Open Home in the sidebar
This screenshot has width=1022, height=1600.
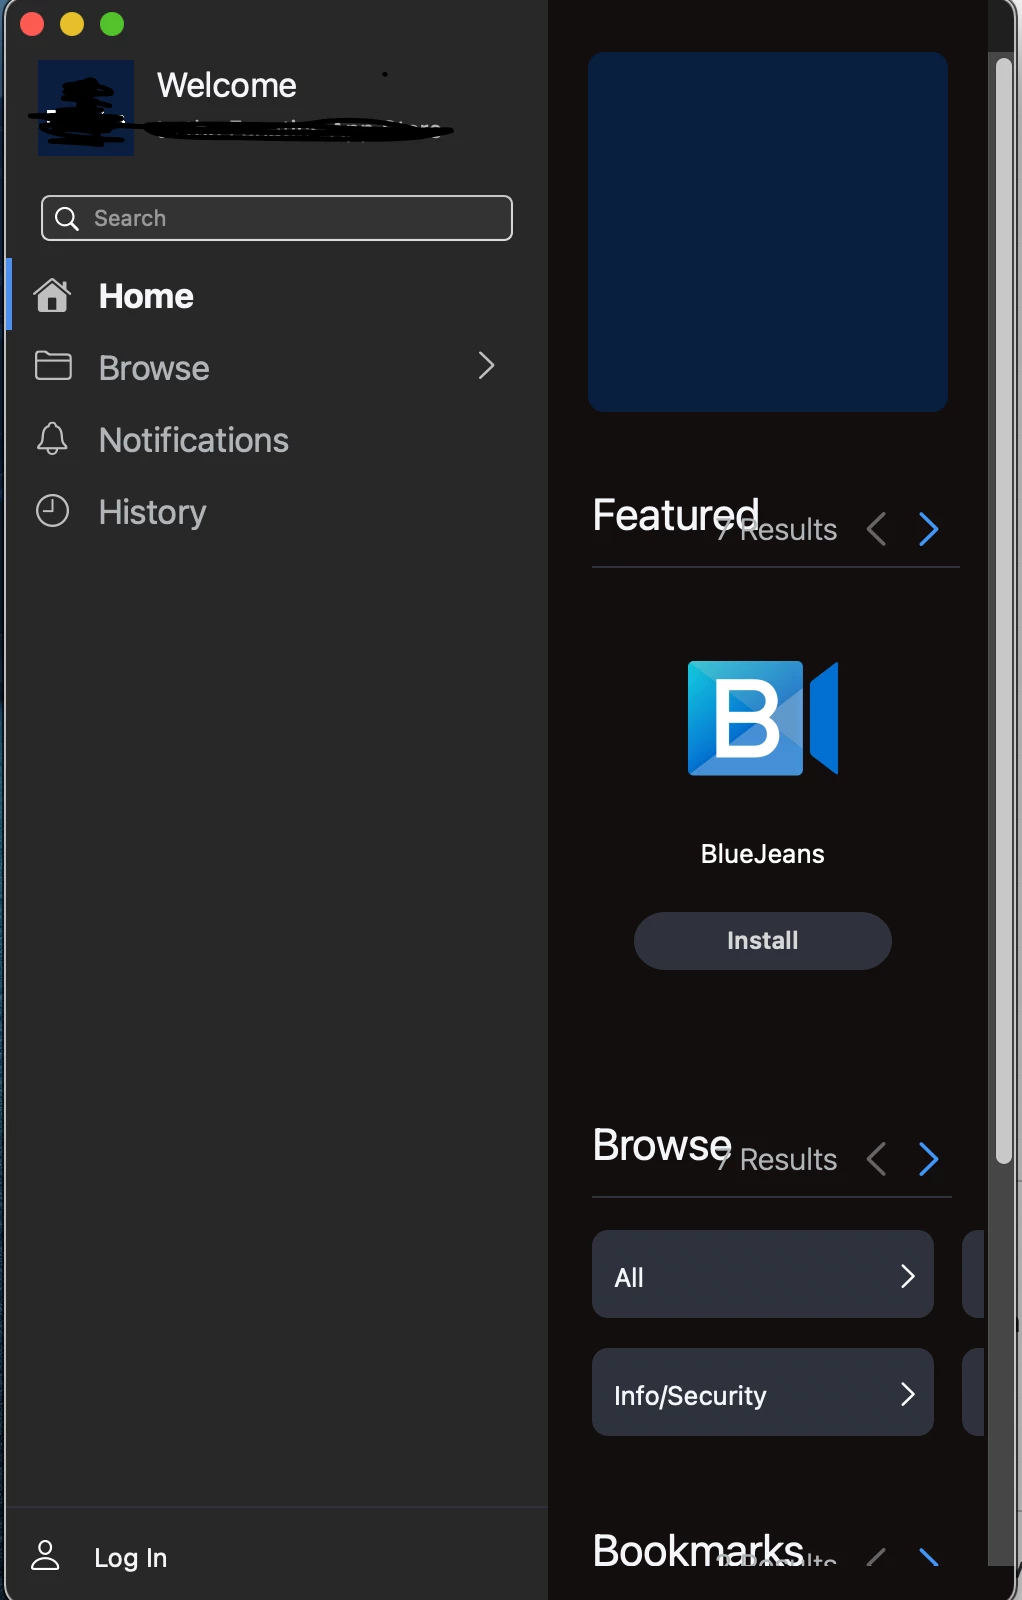tap(275, 296)
